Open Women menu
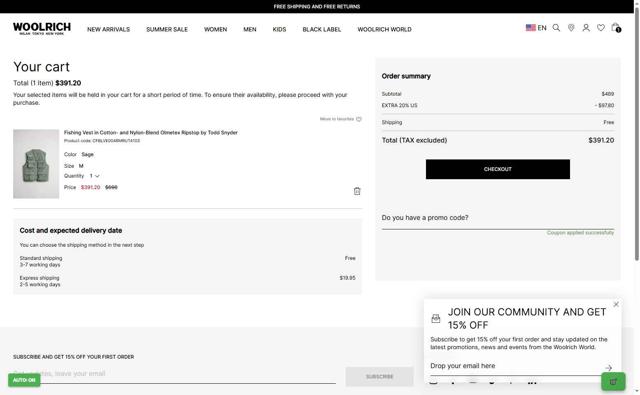Viewport: 640px width, 395px height. point(216,29)
